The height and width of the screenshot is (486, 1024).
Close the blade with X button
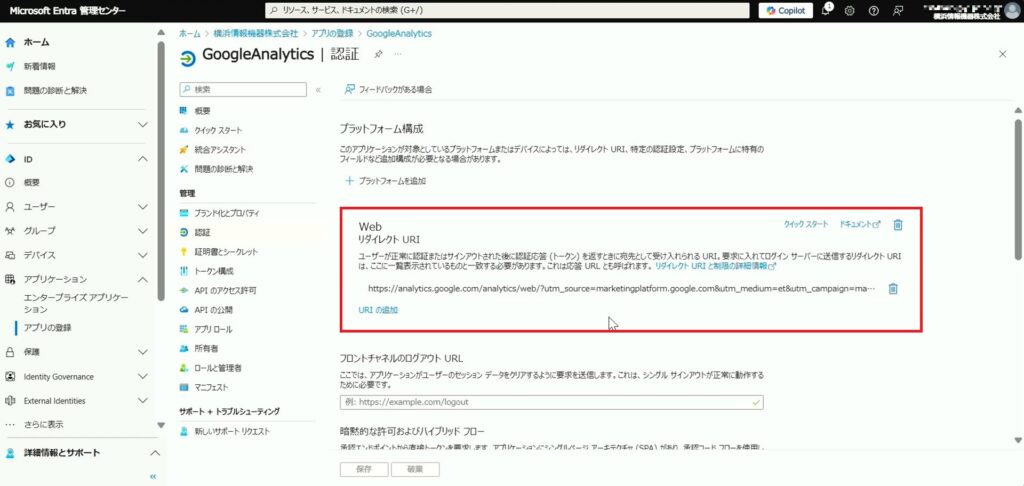[1002, 54]
